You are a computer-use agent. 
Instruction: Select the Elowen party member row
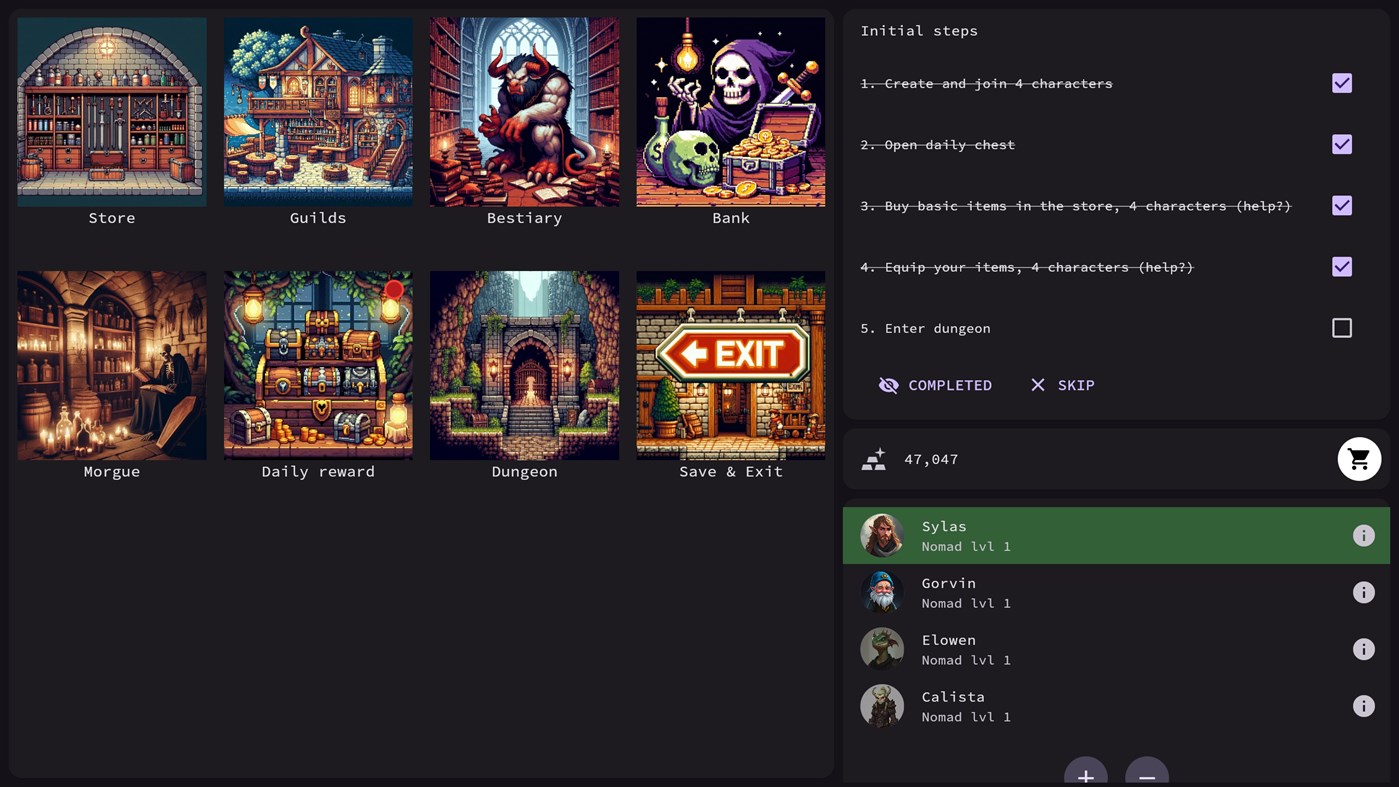pyautogui.click(x=1116, y=649)
